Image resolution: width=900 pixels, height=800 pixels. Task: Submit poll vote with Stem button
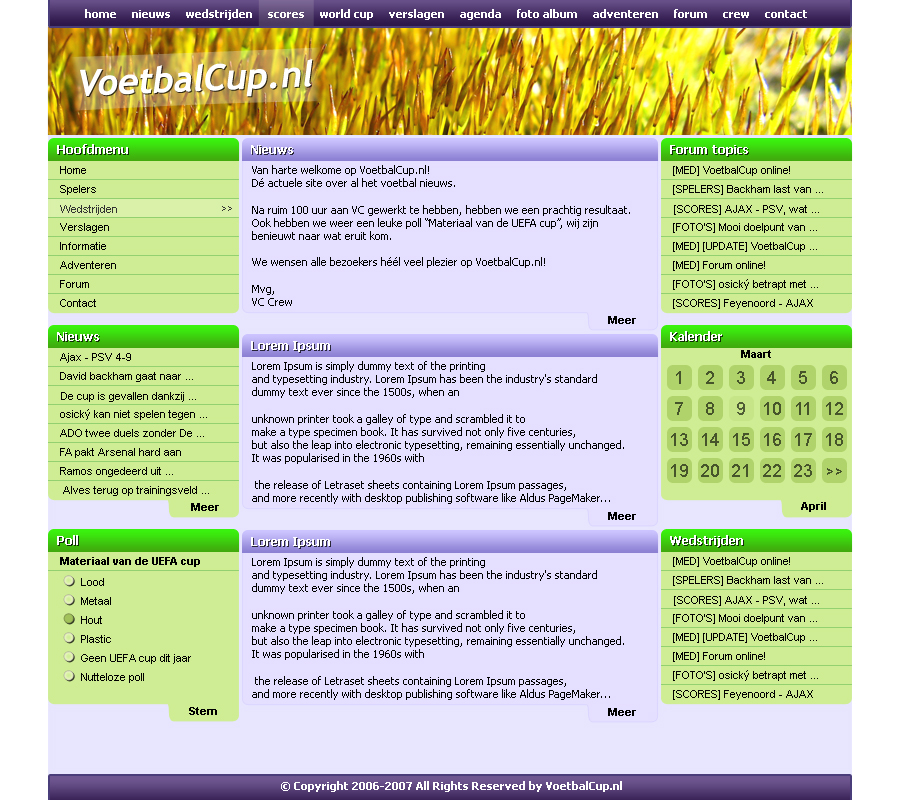tap(203, 711)
